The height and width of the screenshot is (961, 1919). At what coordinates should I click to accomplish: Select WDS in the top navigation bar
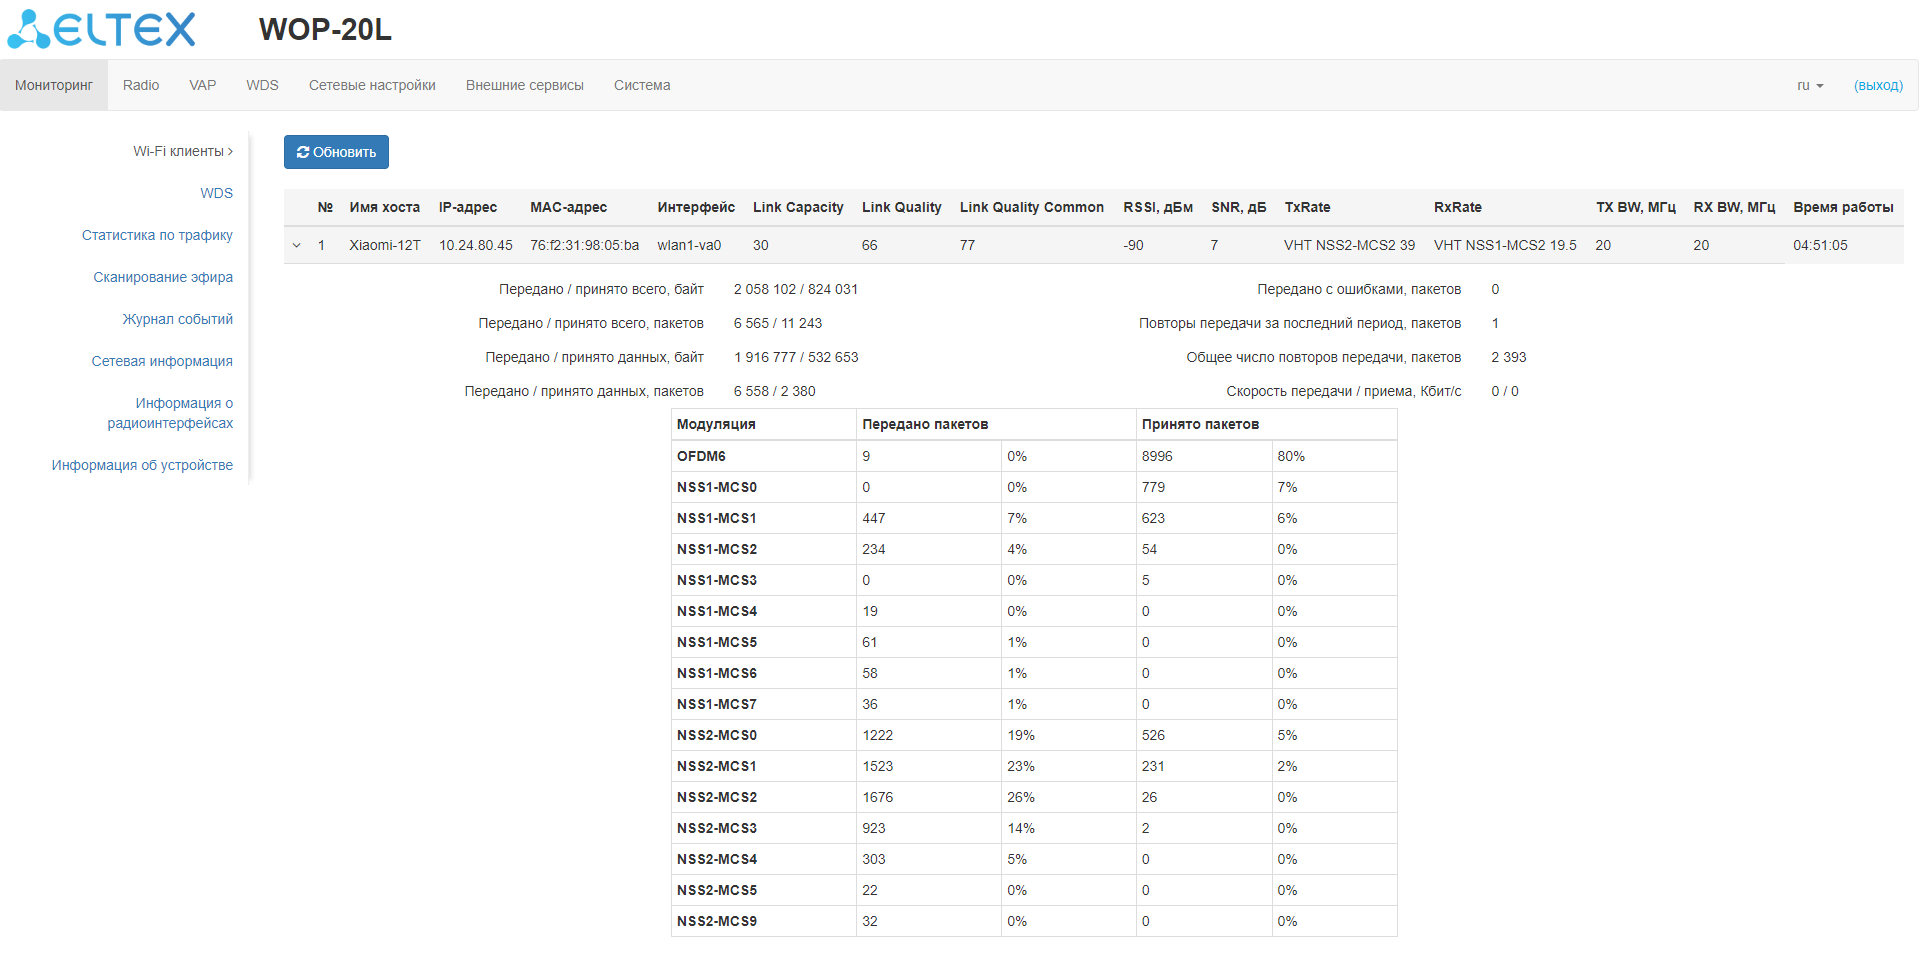pyautogui.click(x=262, y=86)
